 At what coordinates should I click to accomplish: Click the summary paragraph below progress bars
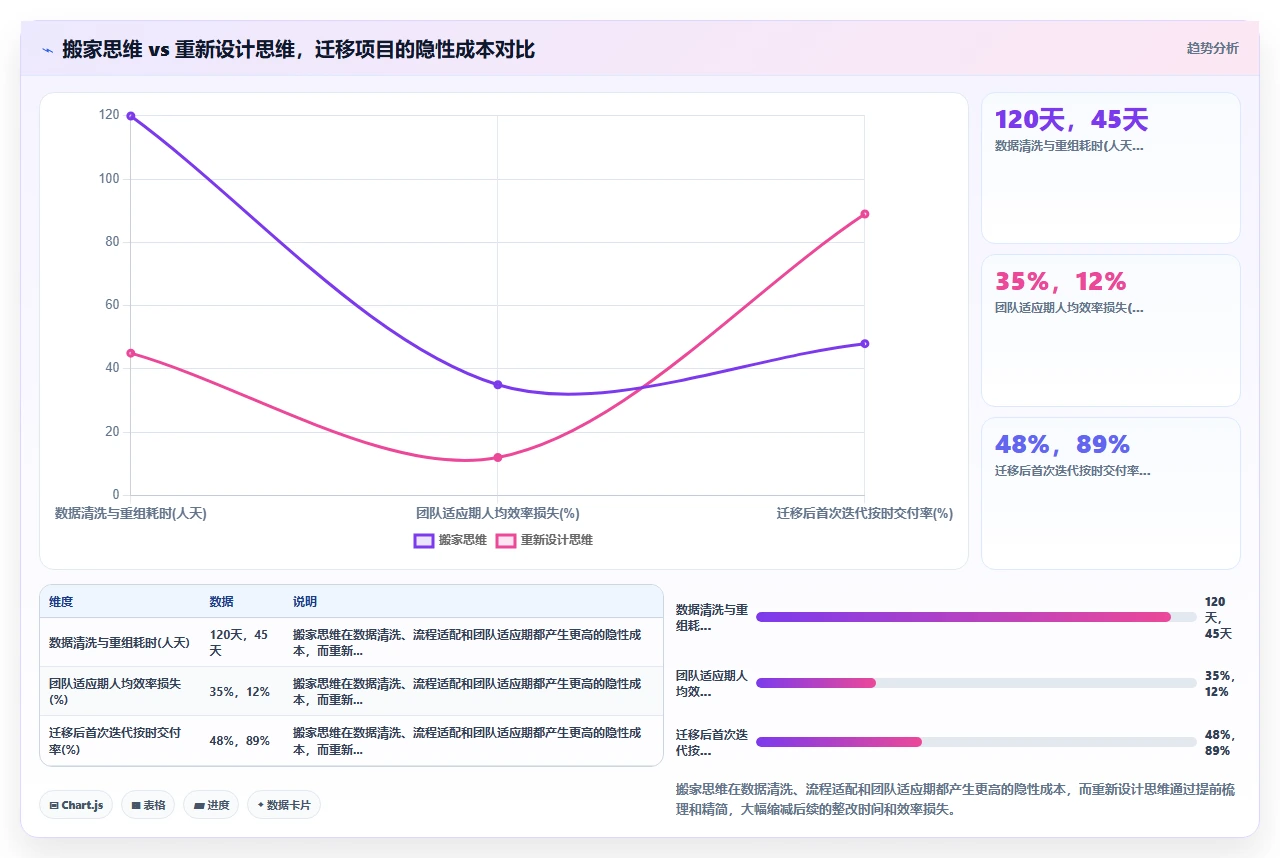956,800
